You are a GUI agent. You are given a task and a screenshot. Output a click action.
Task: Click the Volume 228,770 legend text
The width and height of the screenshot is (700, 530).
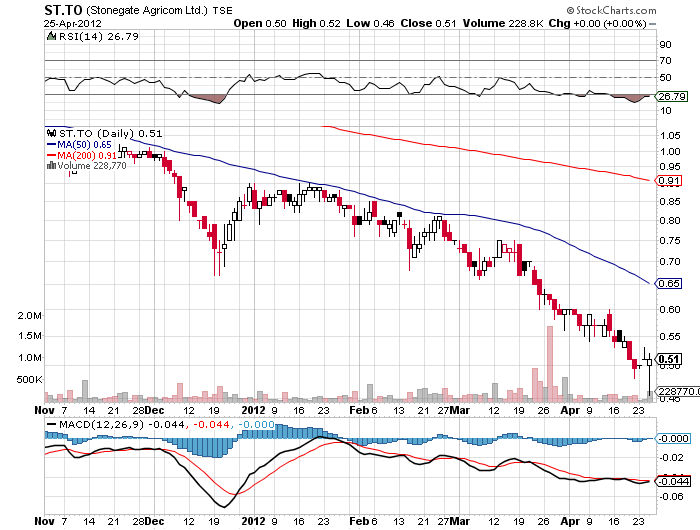click(x=92, y=166)
